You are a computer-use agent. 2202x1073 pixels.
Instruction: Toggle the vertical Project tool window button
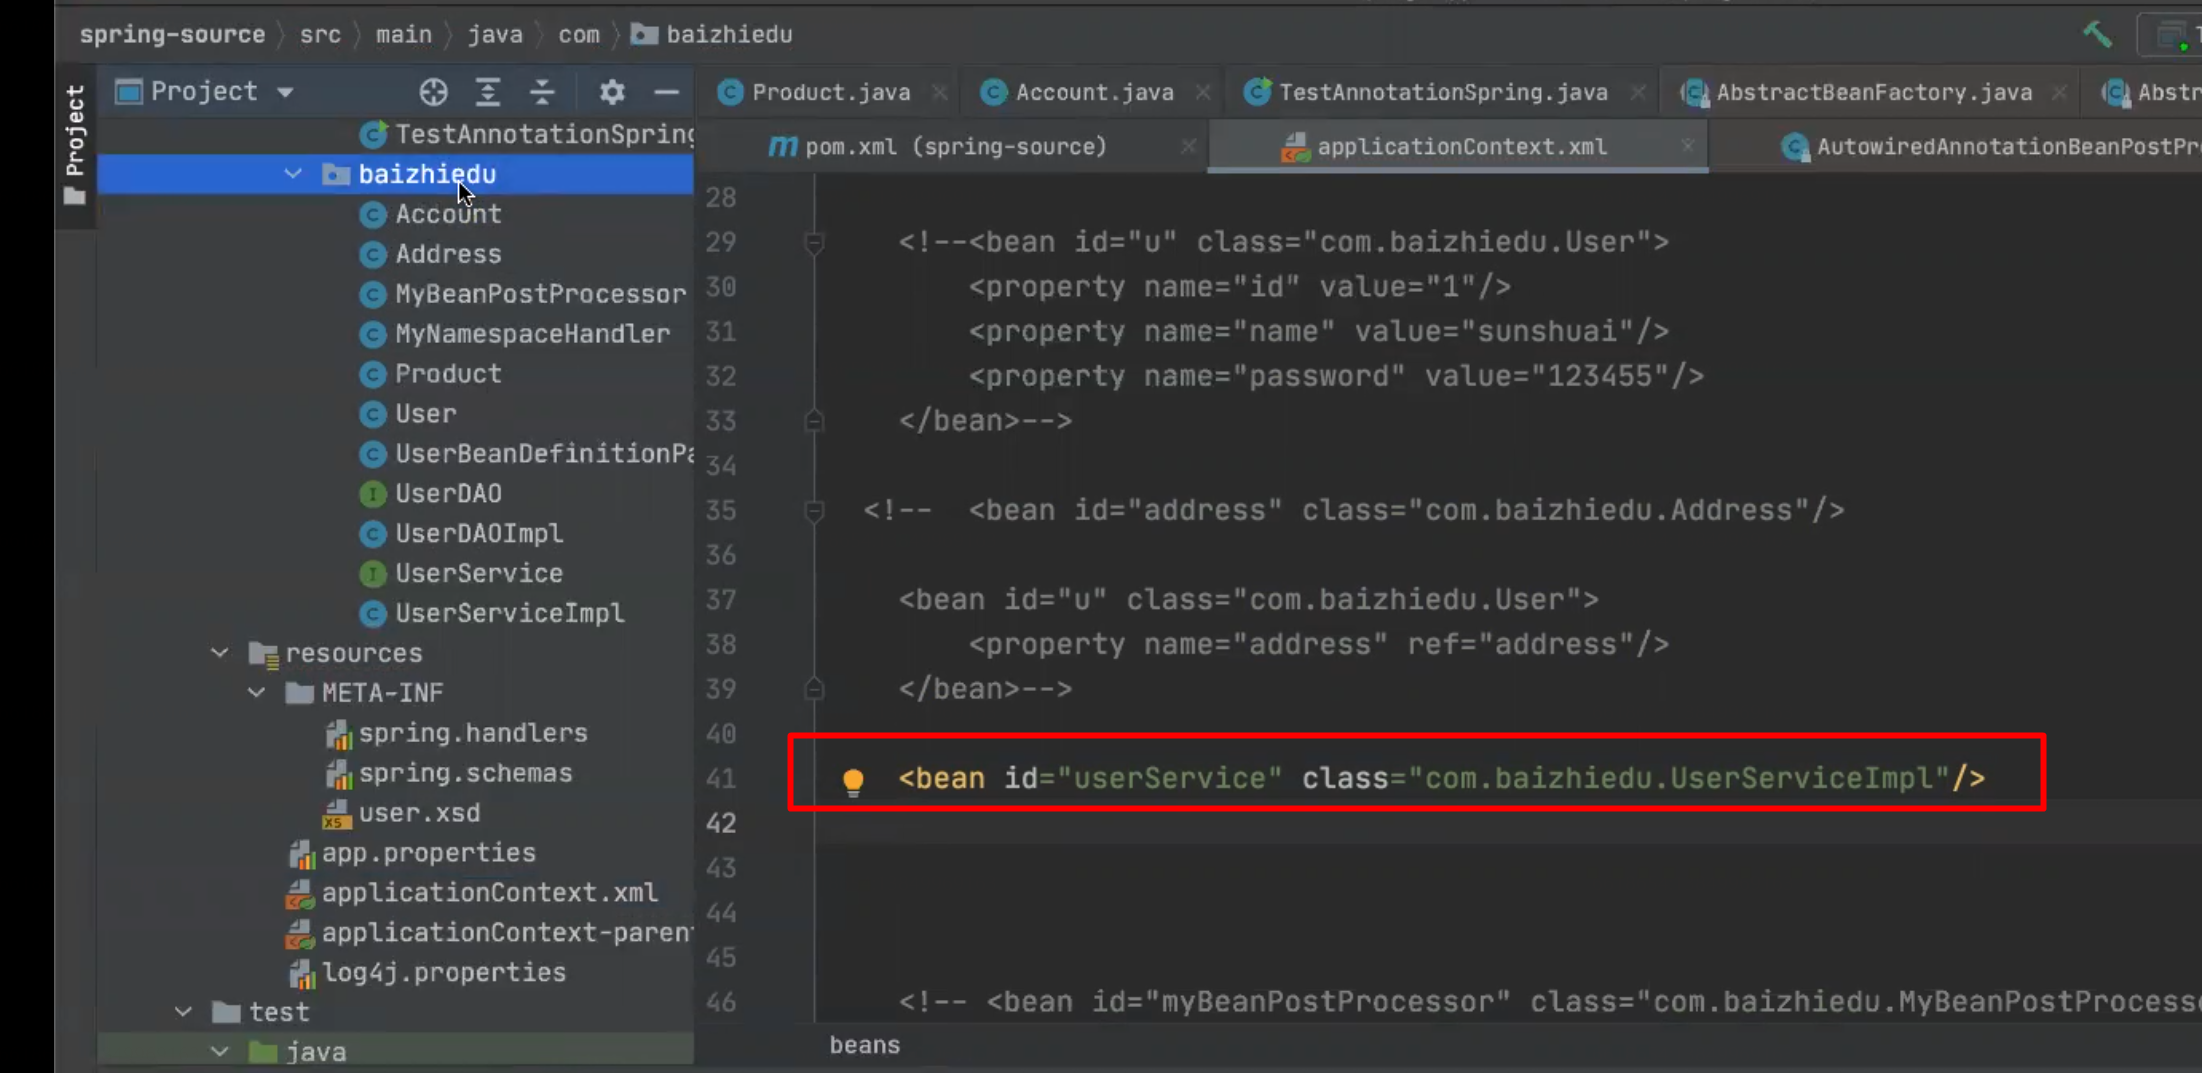pyautogui.click(x=75, y=146)
